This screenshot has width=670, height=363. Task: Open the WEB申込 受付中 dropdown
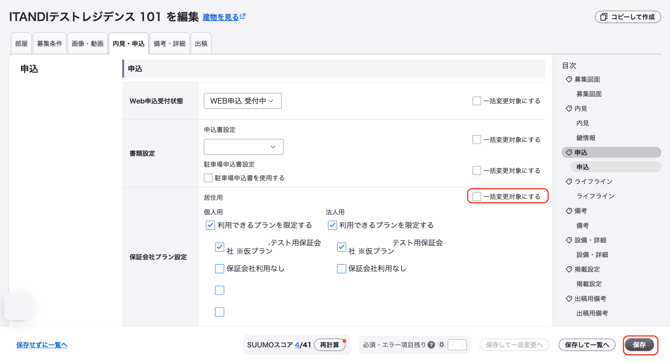(242, 101)
